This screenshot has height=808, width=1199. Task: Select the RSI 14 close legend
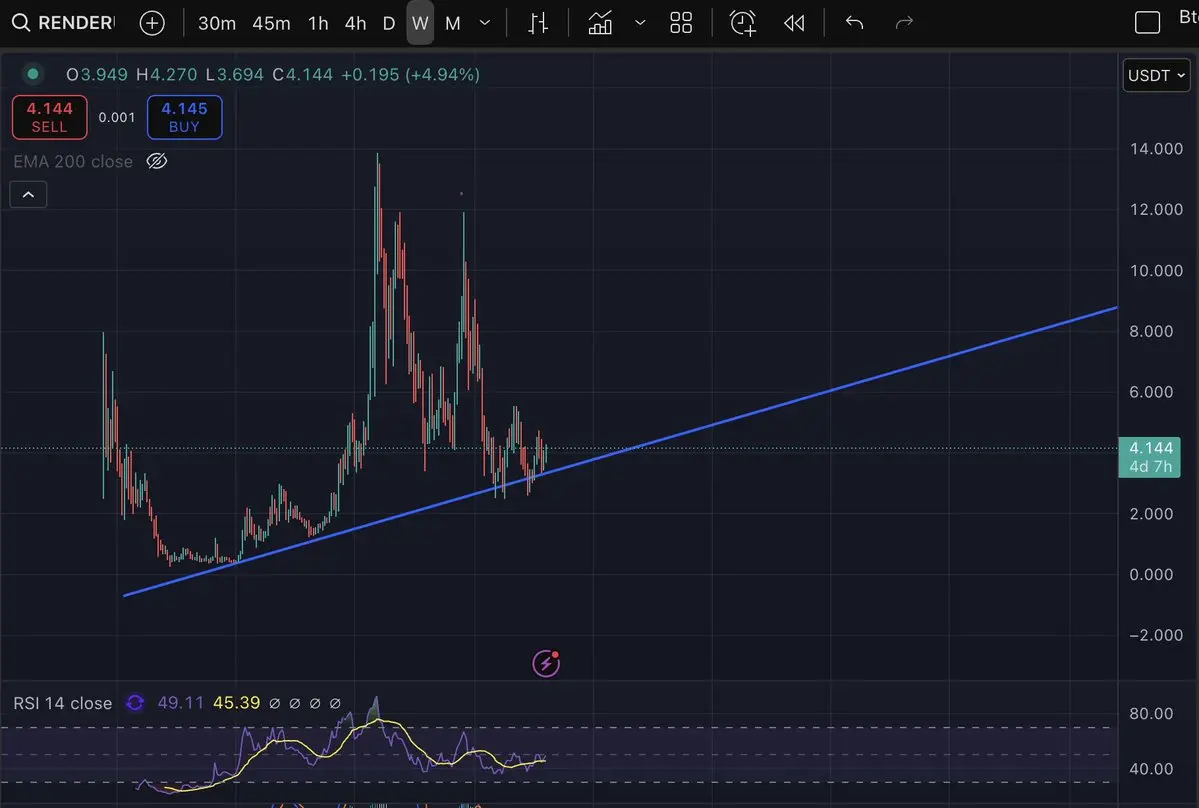(63, 703)
